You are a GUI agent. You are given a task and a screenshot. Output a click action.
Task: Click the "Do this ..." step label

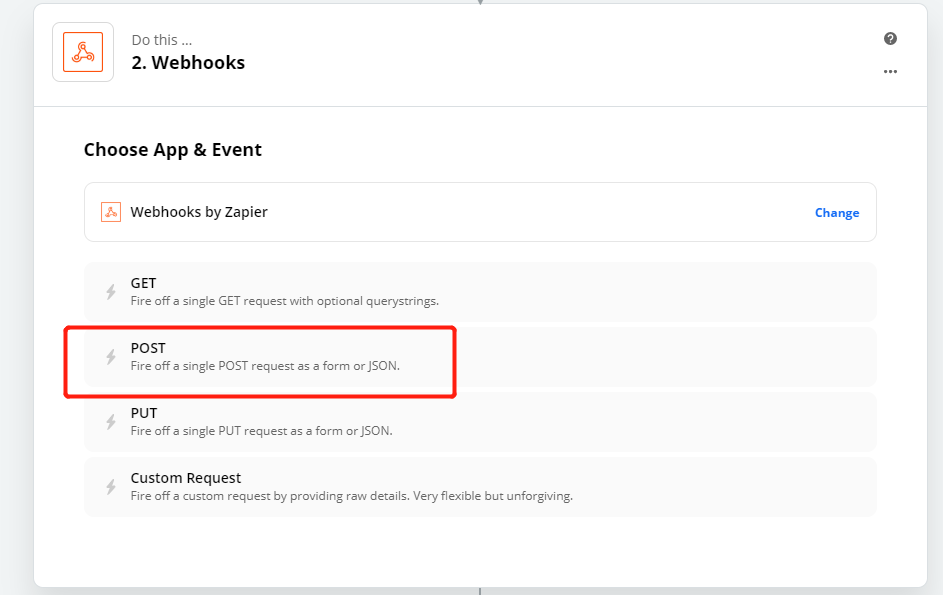click(162, 40)
